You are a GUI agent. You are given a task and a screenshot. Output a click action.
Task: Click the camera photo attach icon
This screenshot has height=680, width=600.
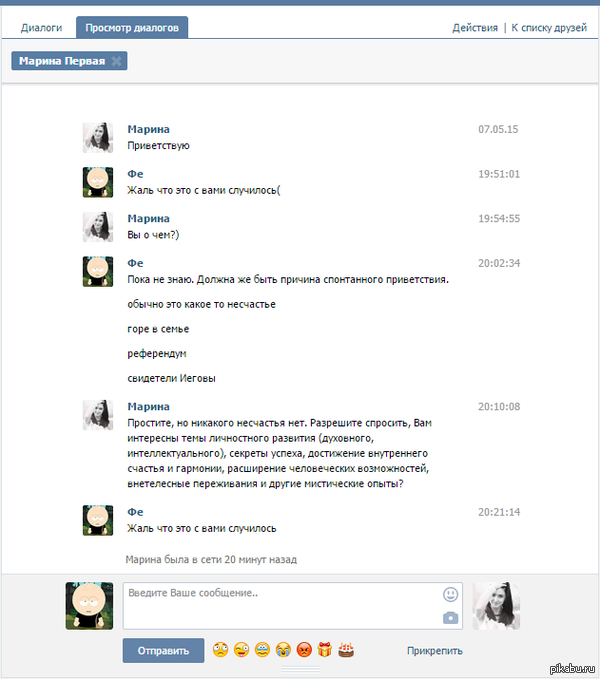coord(450,618)
